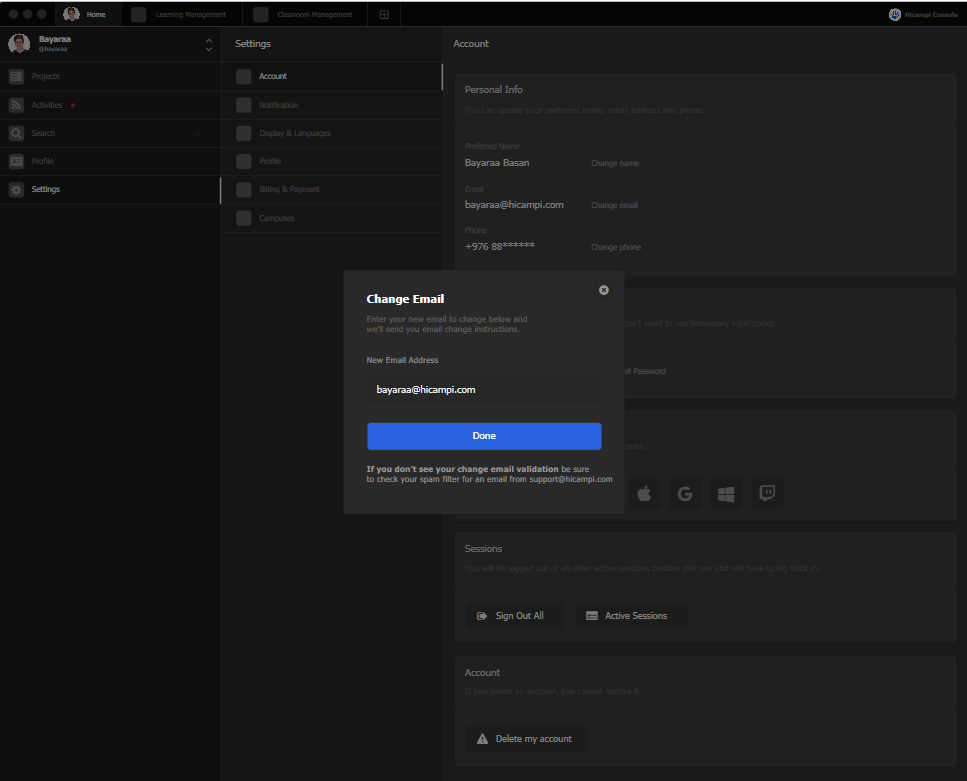Link your Apple account
The image size is (967, 781).
pos(644,493)
